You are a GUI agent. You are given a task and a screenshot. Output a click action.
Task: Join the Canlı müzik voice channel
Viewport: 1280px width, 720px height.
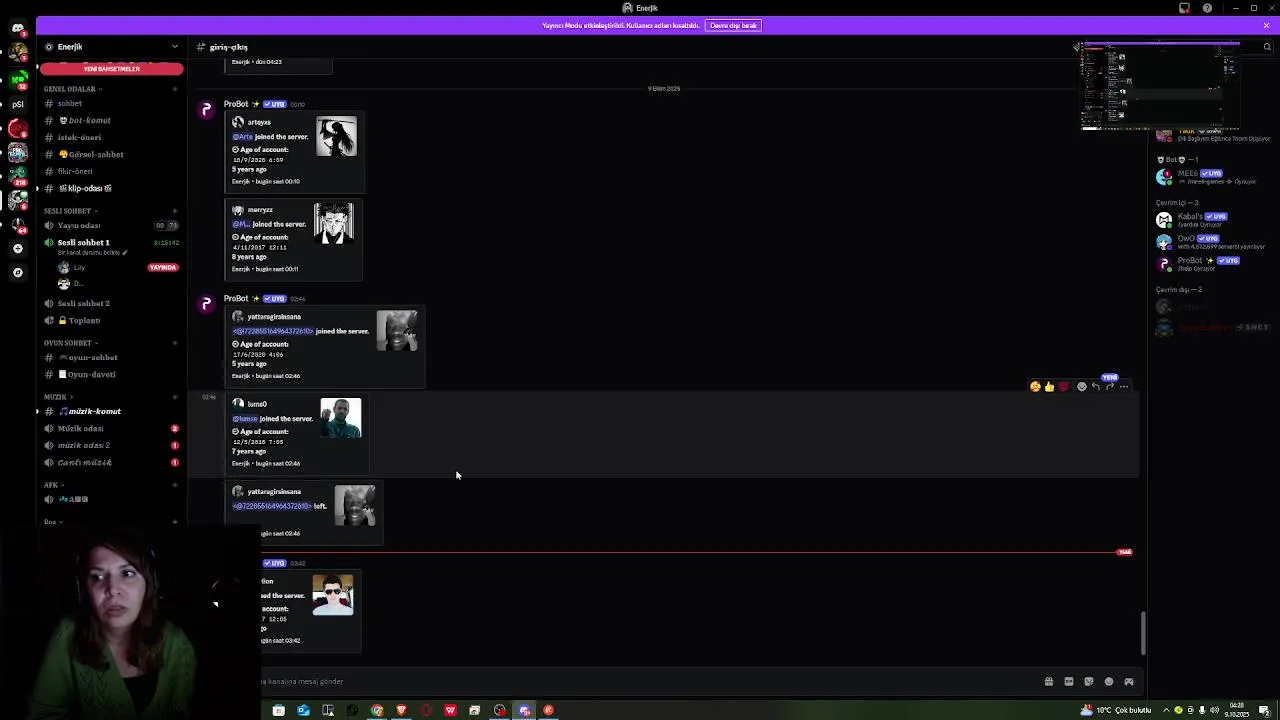click(111, 462)
